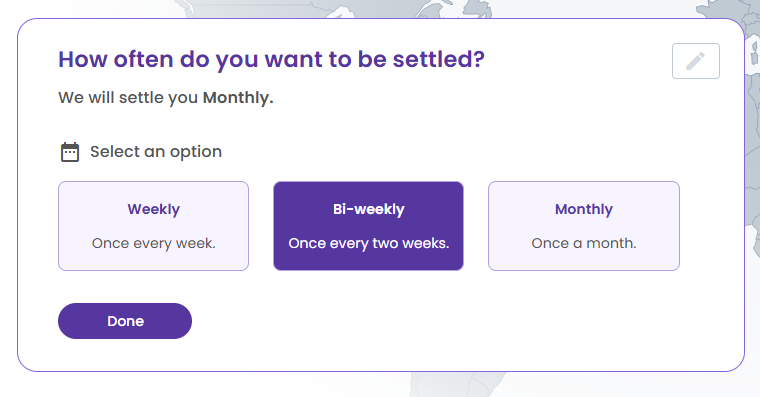Click the 'Monthly' title inside the option card

(584, 209)
